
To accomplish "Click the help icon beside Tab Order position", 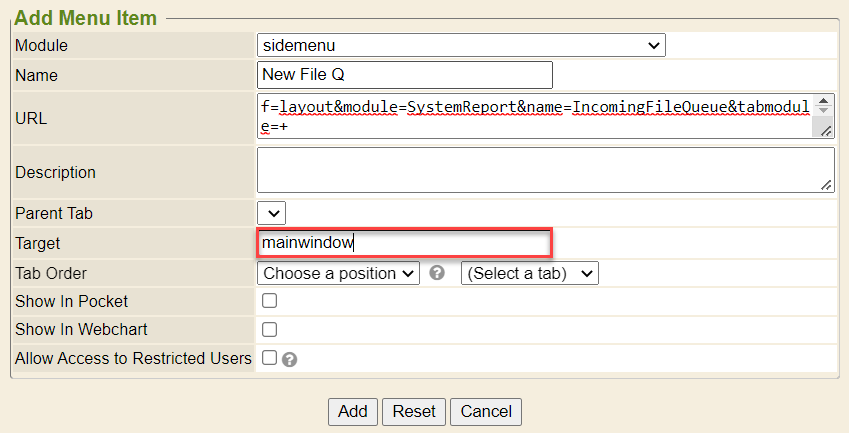I will [437, 273].
